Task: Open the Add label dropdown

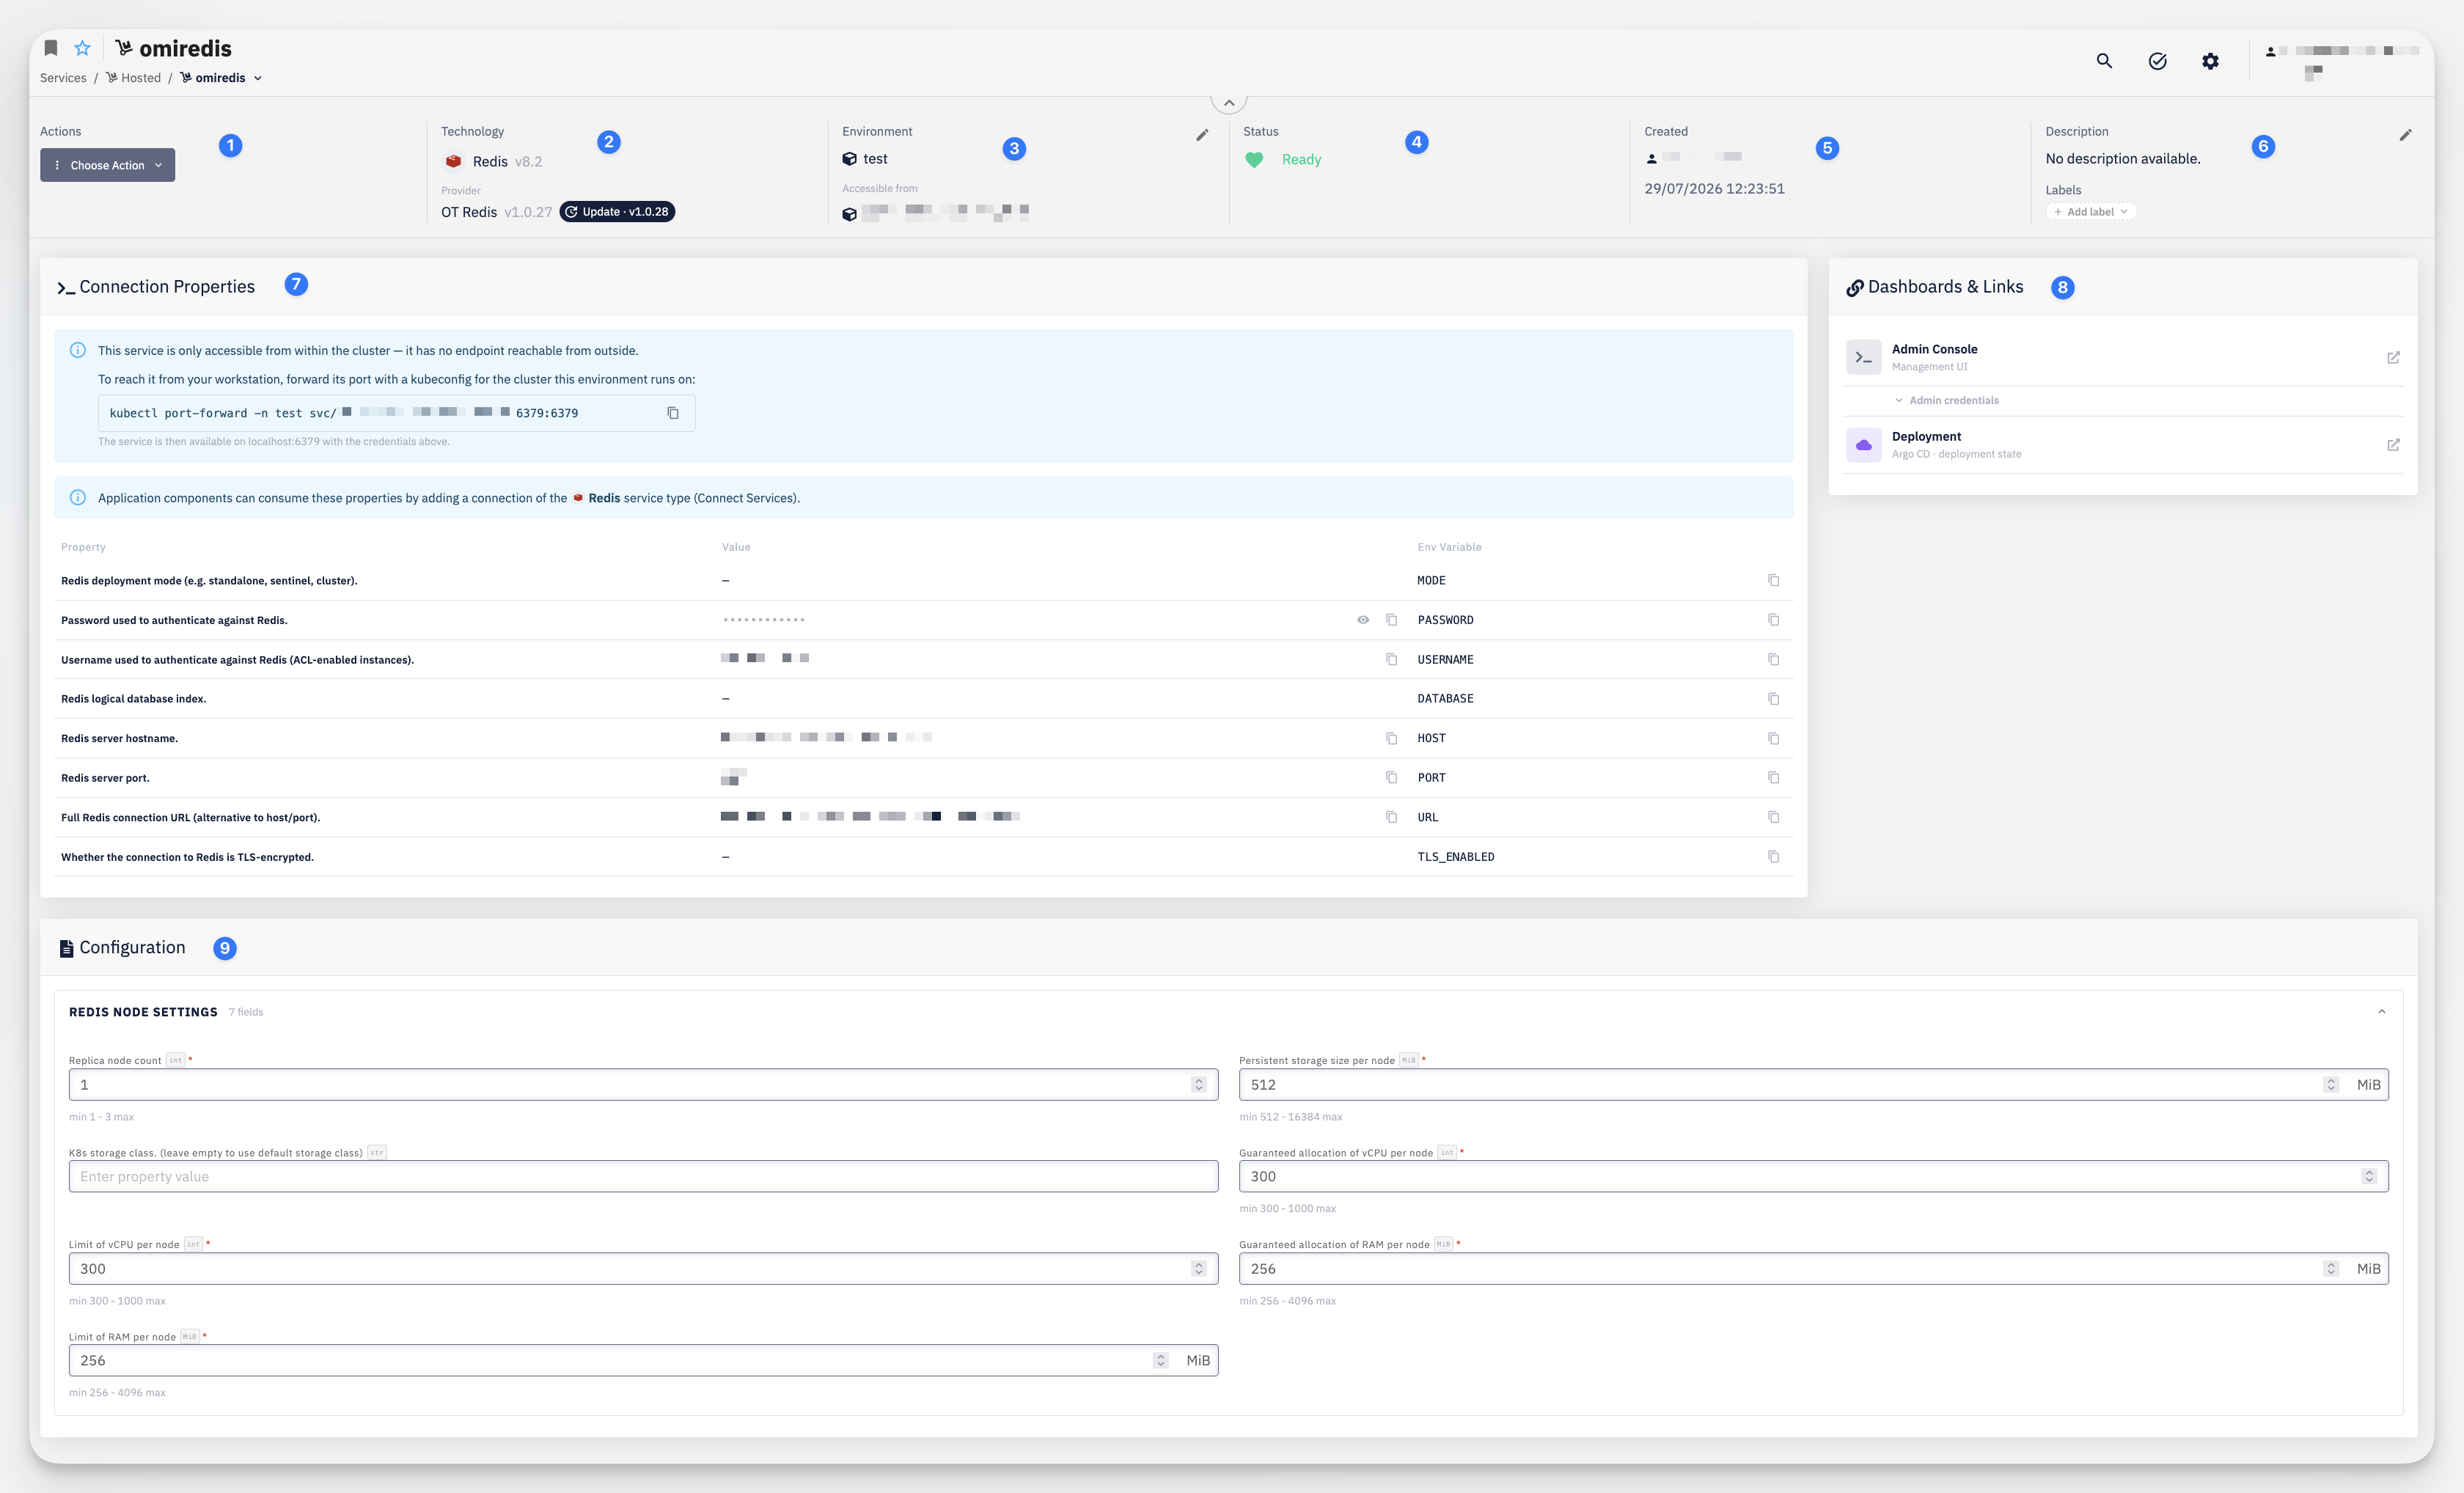Action: point(2090,212)
